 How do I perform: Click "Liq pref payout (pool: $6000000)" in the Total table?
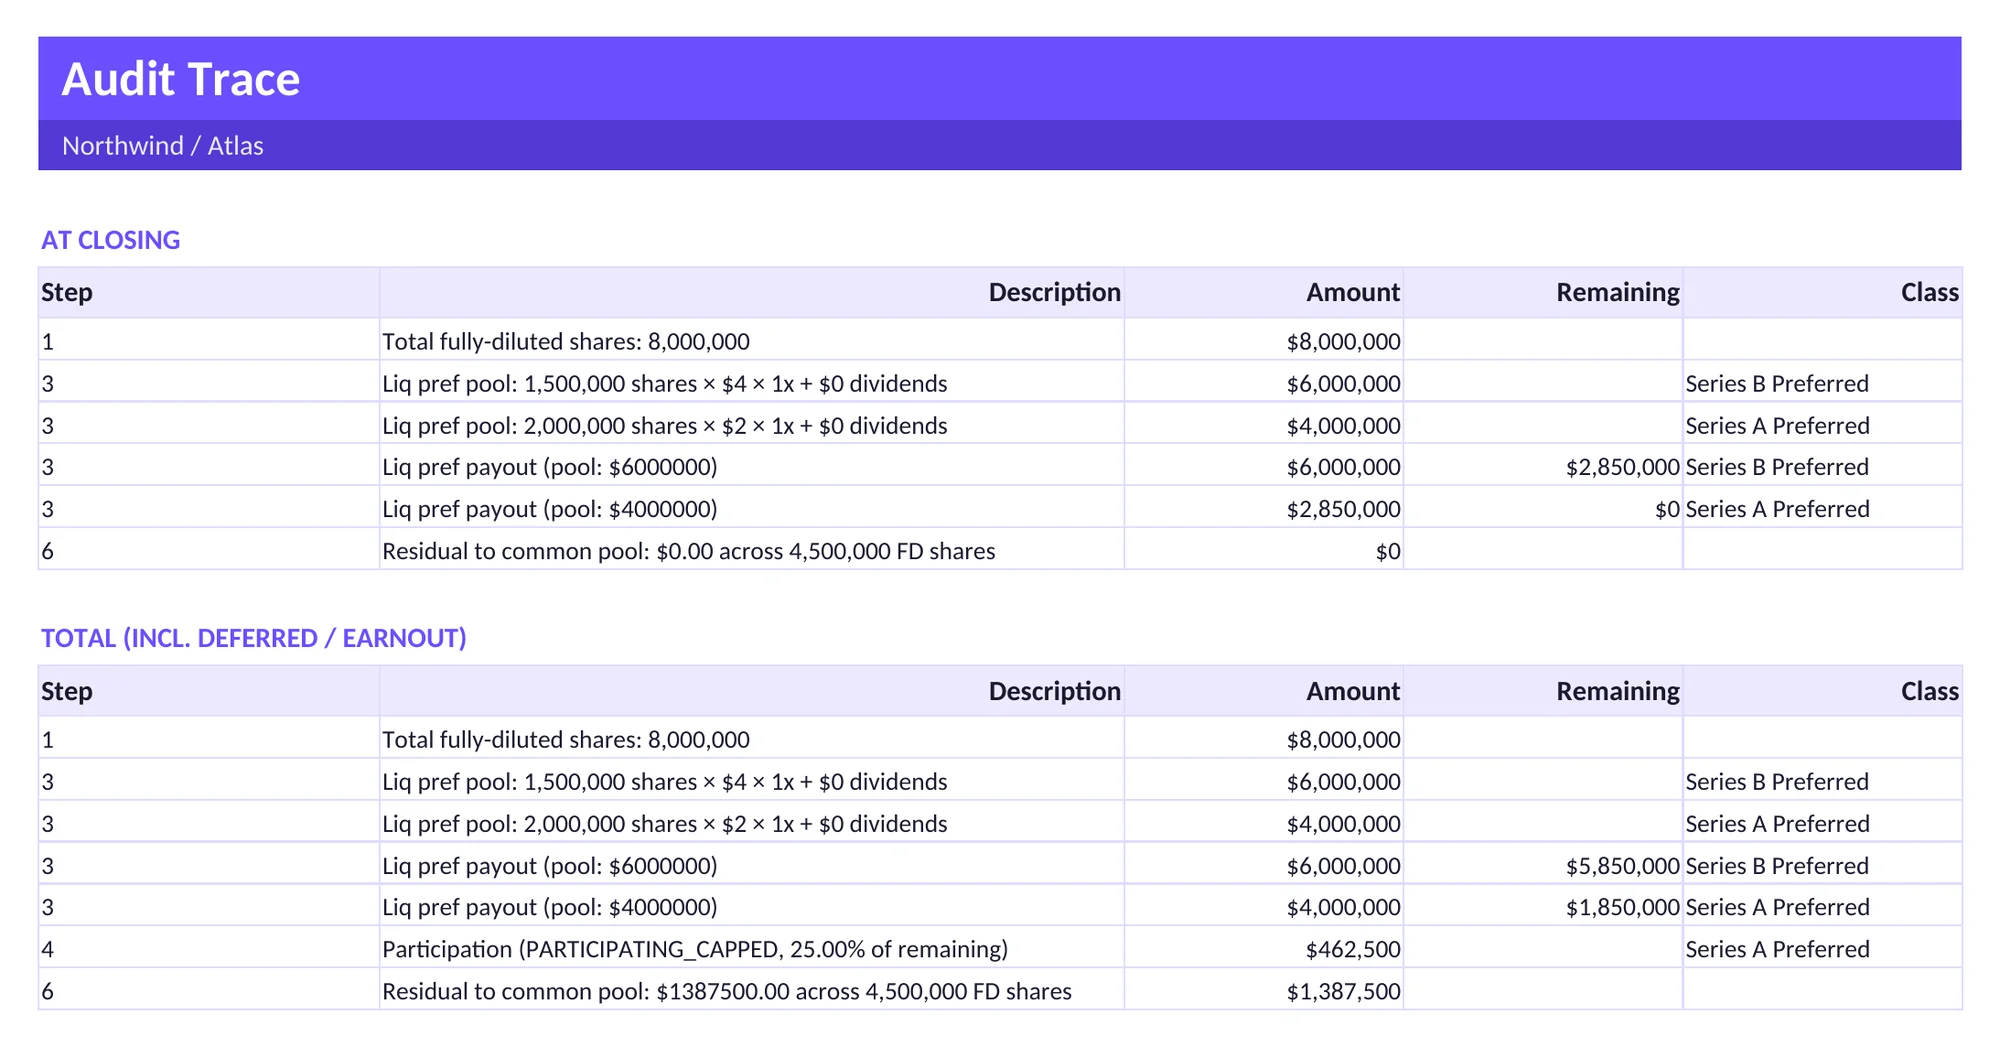(550, 866)
